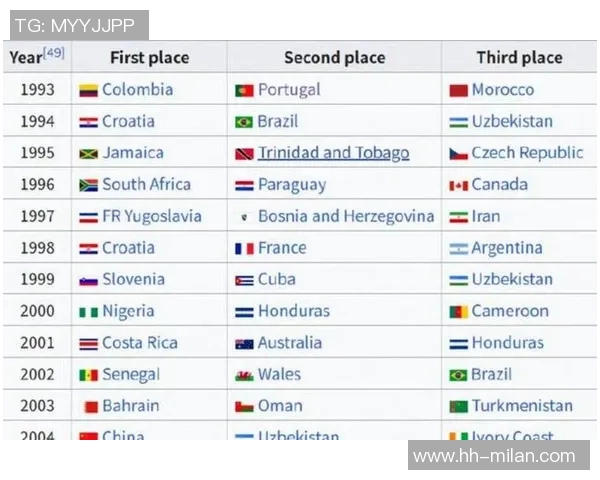Viewport: 600px width, 480px height.
Task: Click the Canada flag icon
Action: [459, 185]
